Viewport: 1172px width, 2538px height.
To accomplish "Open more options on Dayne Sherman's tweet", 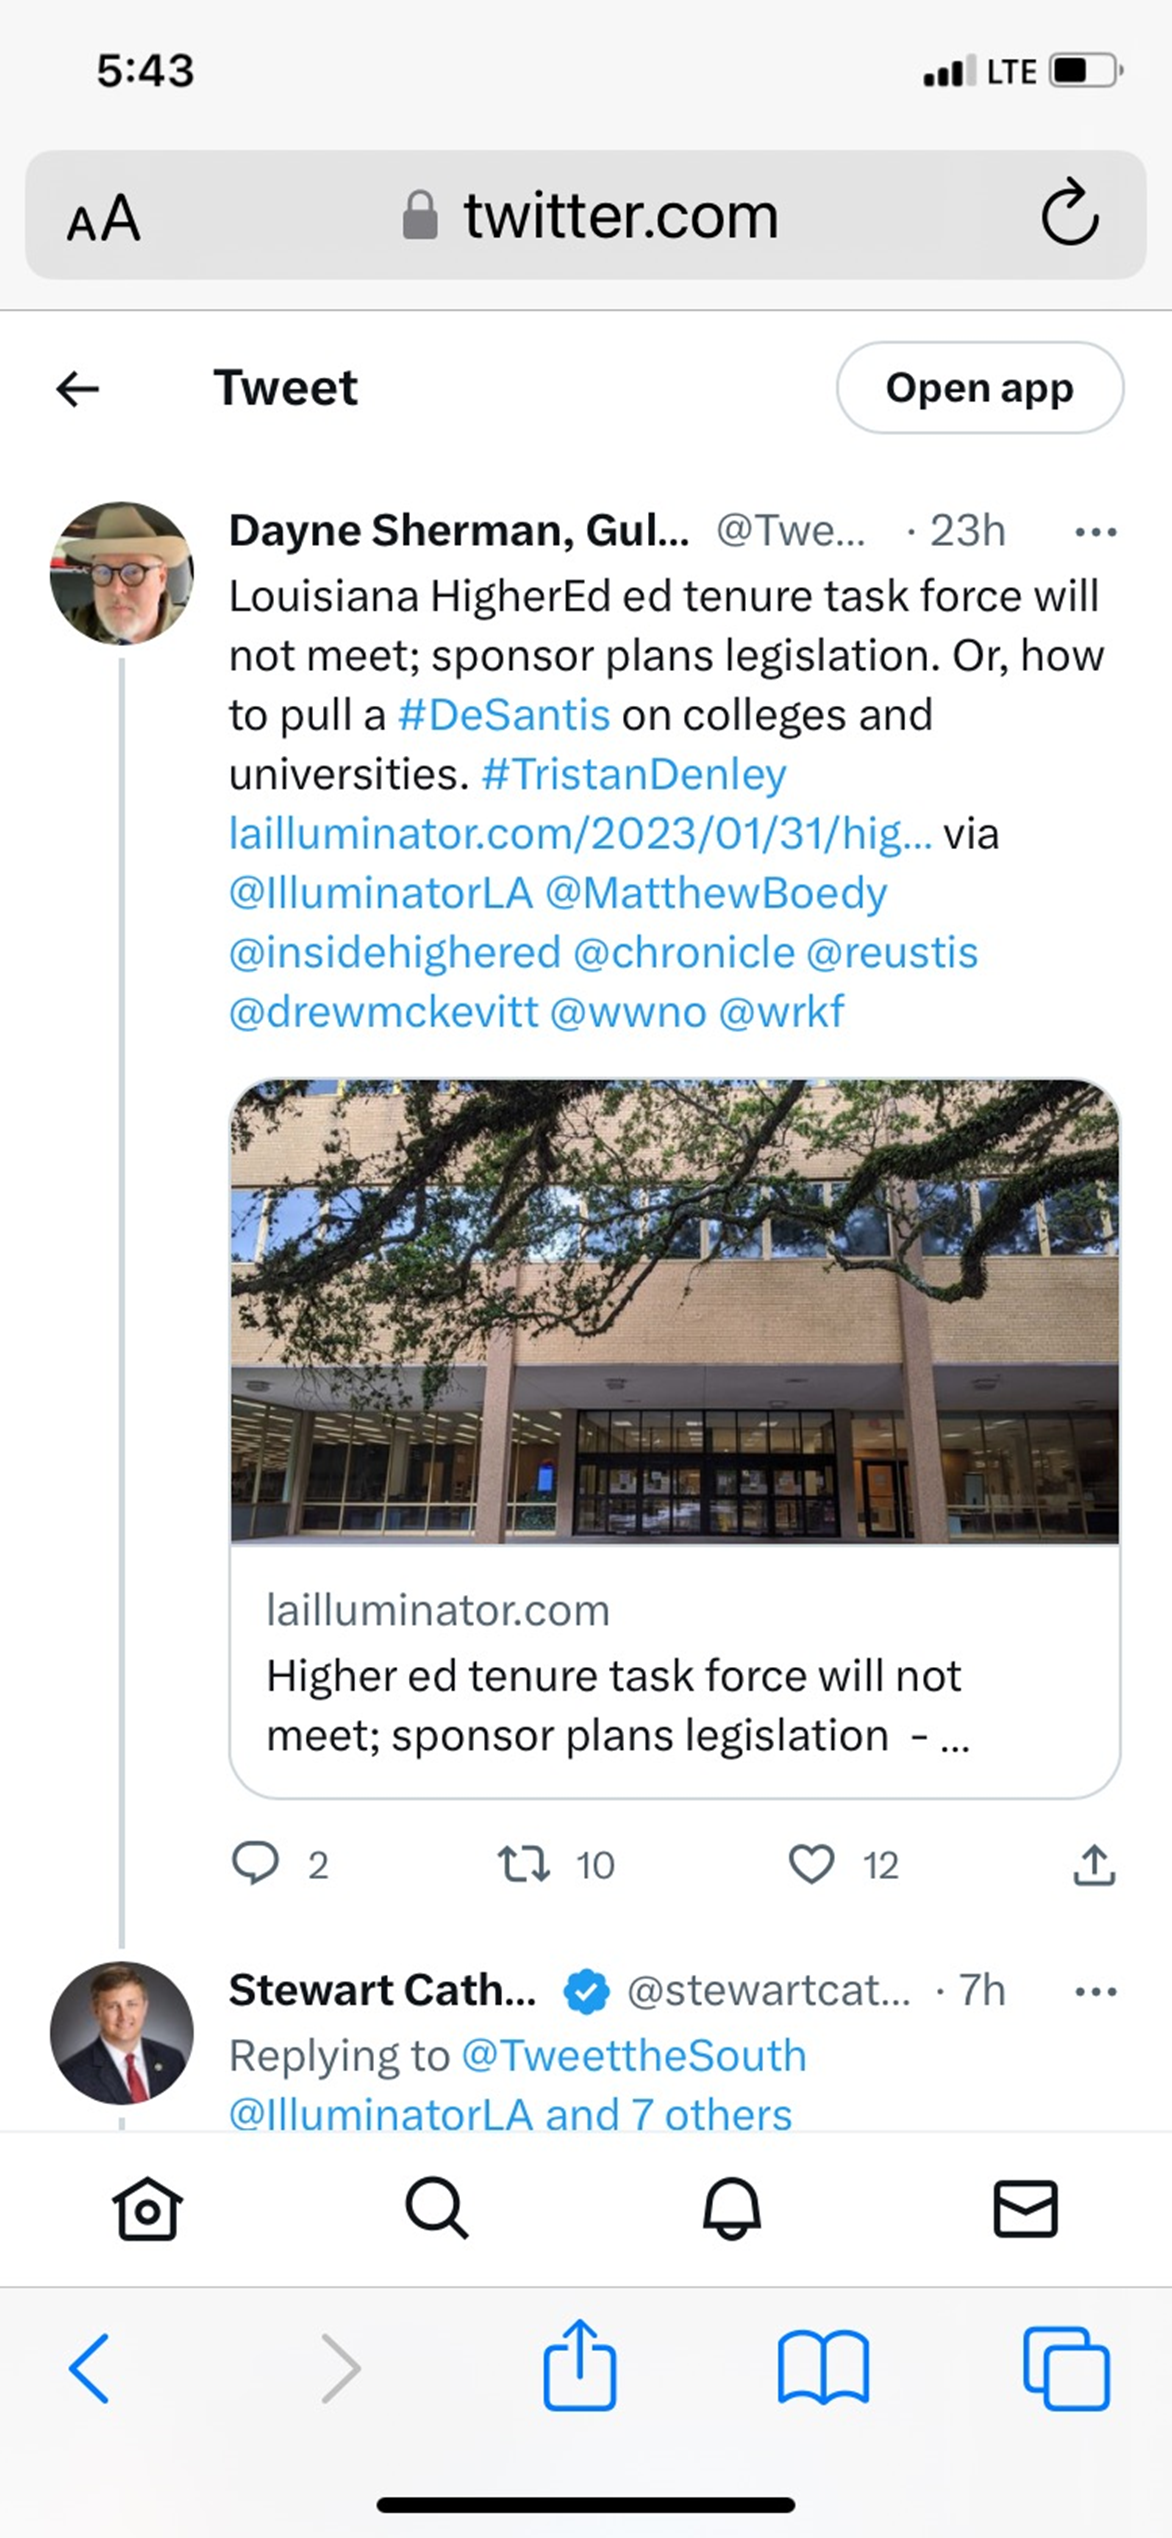I will coord(1095,532).
